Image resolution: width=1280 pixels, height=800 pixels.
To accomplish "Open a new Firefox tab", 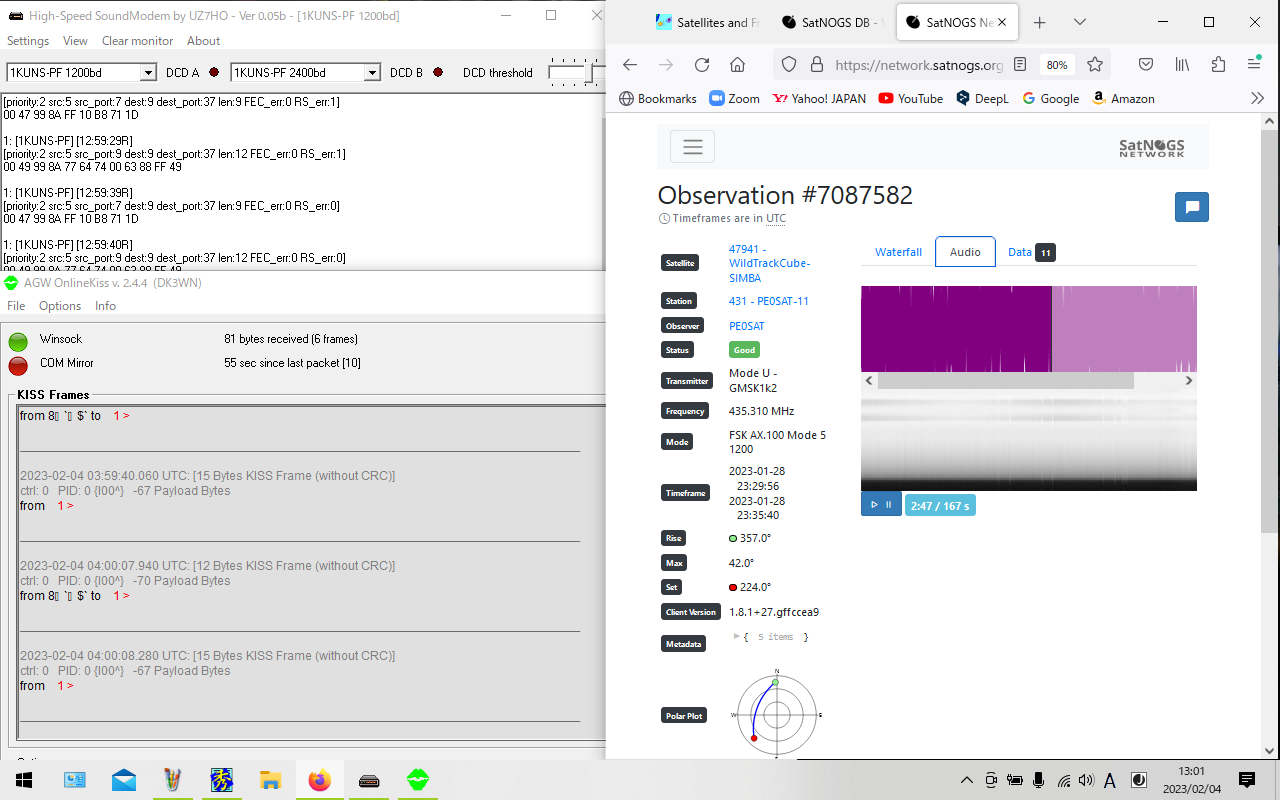I will pyautogui.click(x=1040, y=22).
